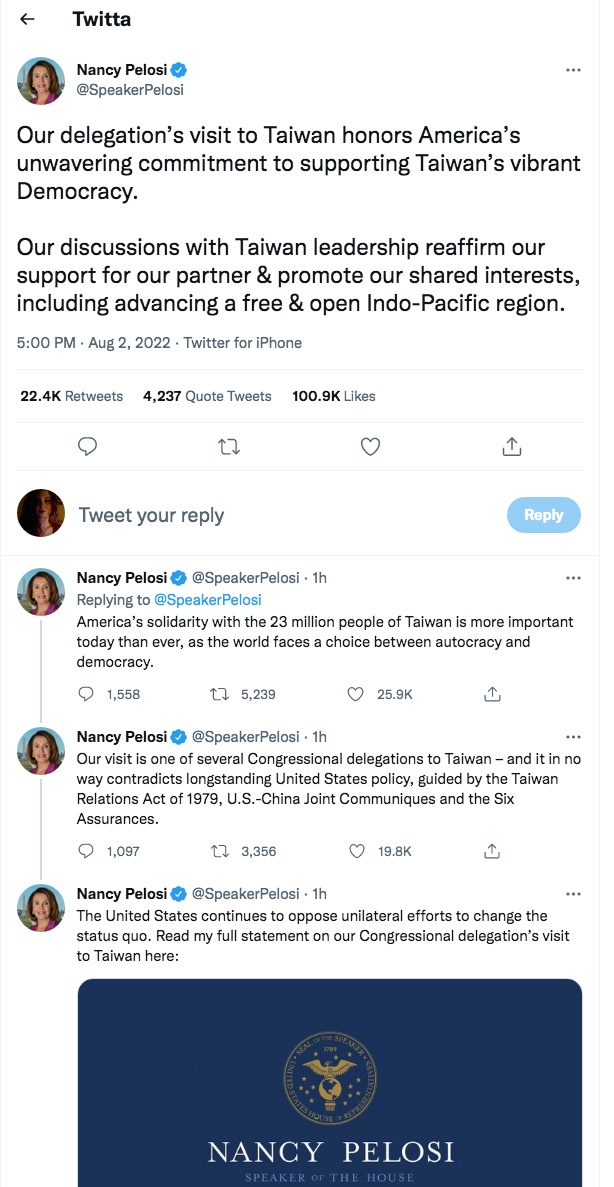The height and width of the screenshot is (1187, 614).
Task: Click the Tweet your reply field
Action: (x=288, y=516)
